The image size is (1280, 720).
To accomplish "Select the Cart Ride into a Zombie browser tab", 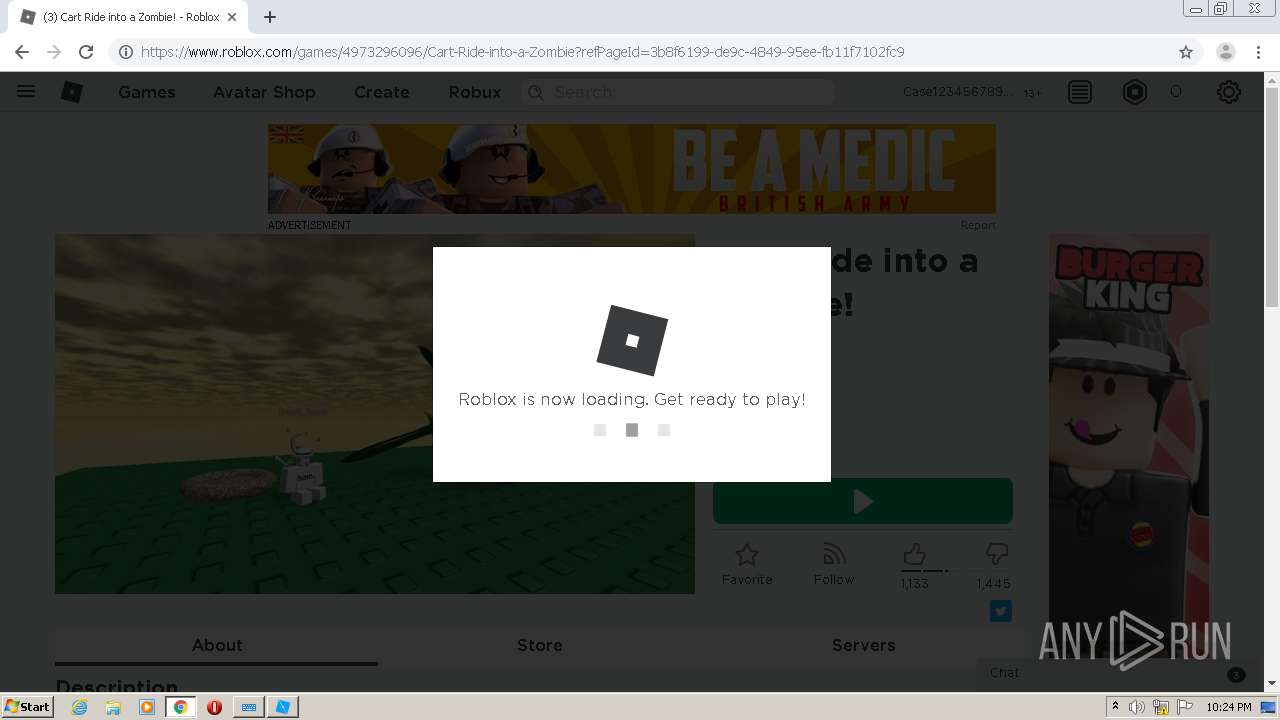I will 130,17.
